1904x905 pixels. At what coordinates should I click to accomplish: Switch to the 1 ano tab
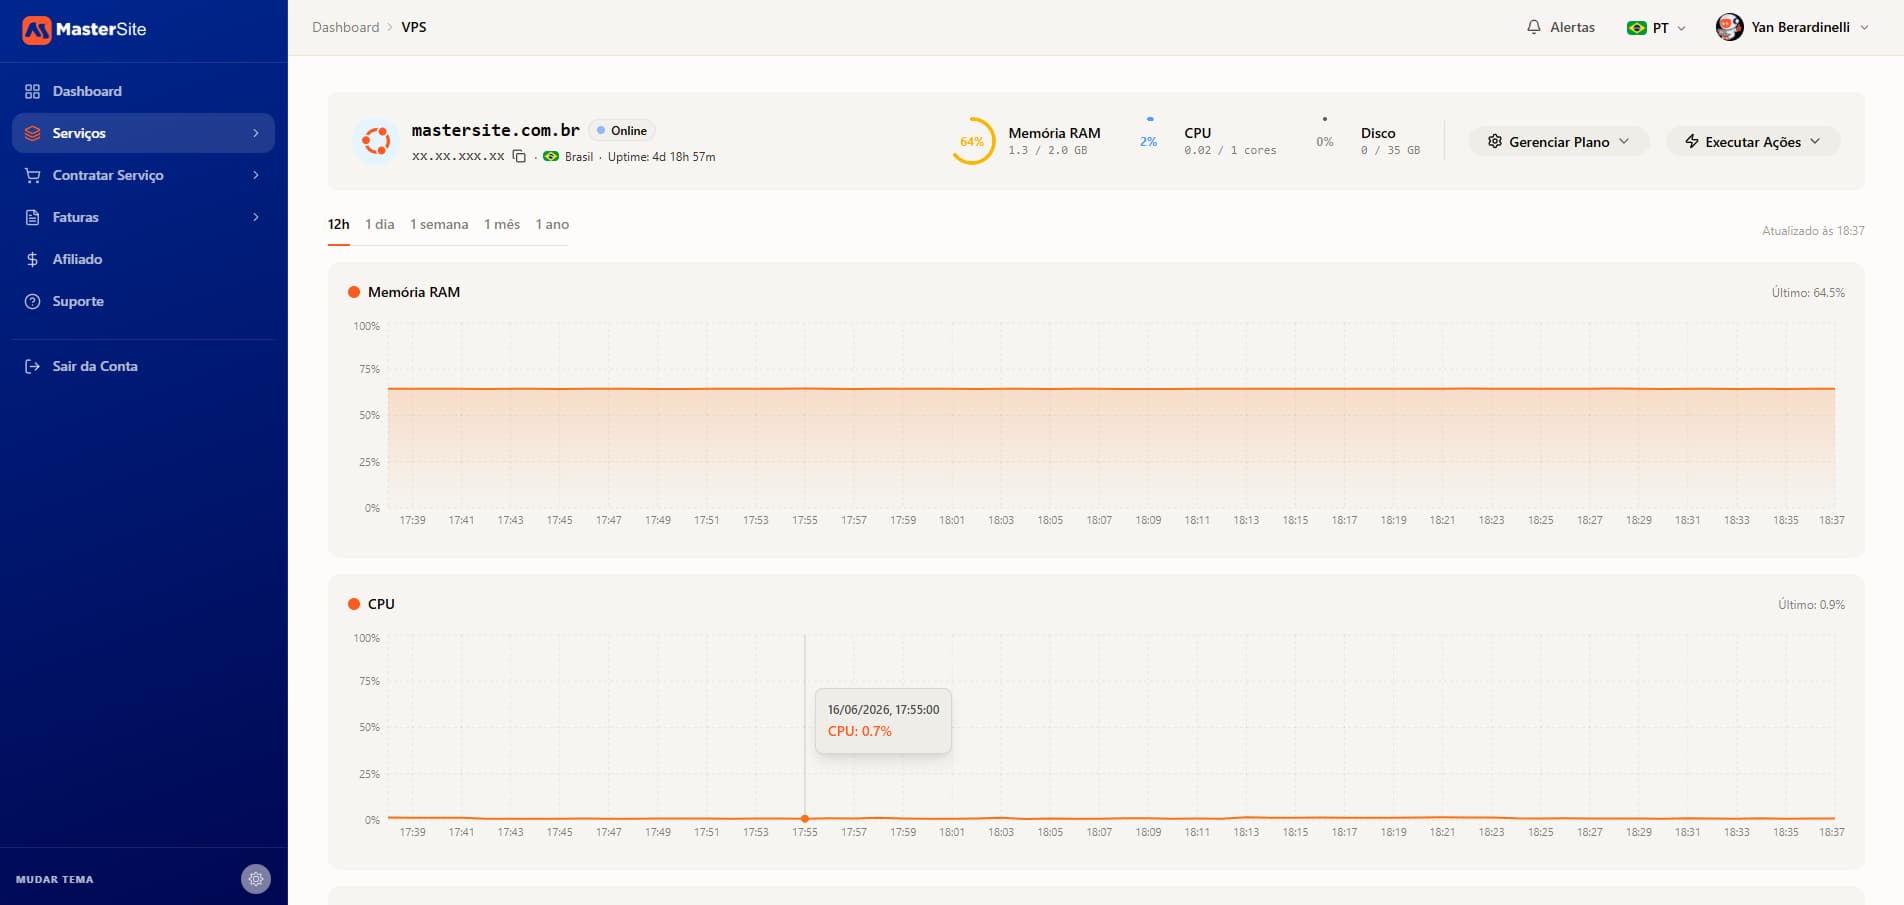(552, 224)
